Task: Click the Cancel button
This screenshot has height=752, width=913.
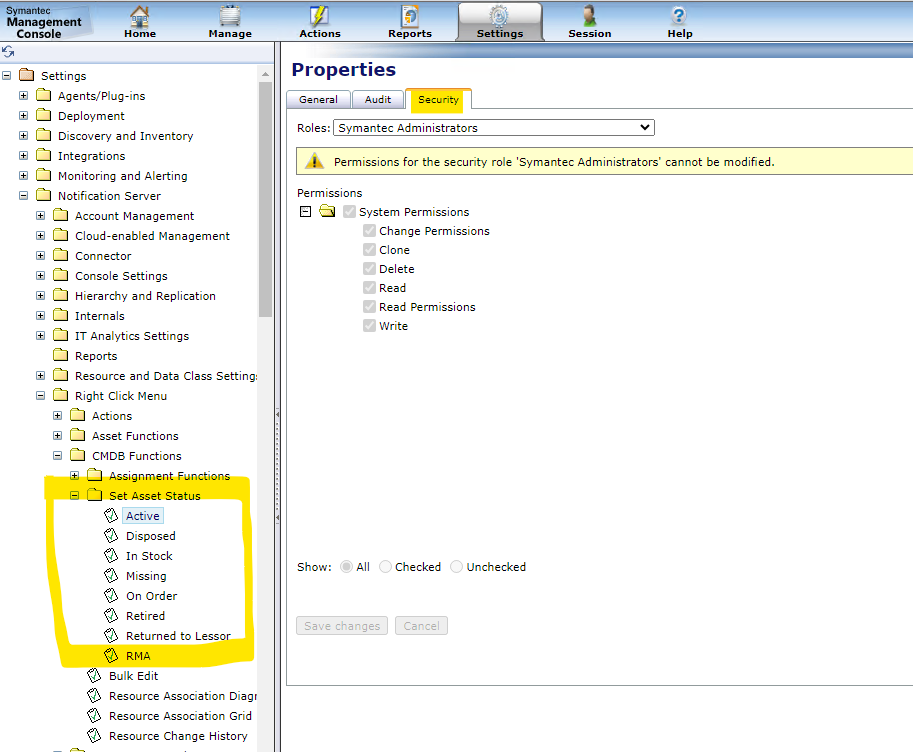Action: (422, 626)
